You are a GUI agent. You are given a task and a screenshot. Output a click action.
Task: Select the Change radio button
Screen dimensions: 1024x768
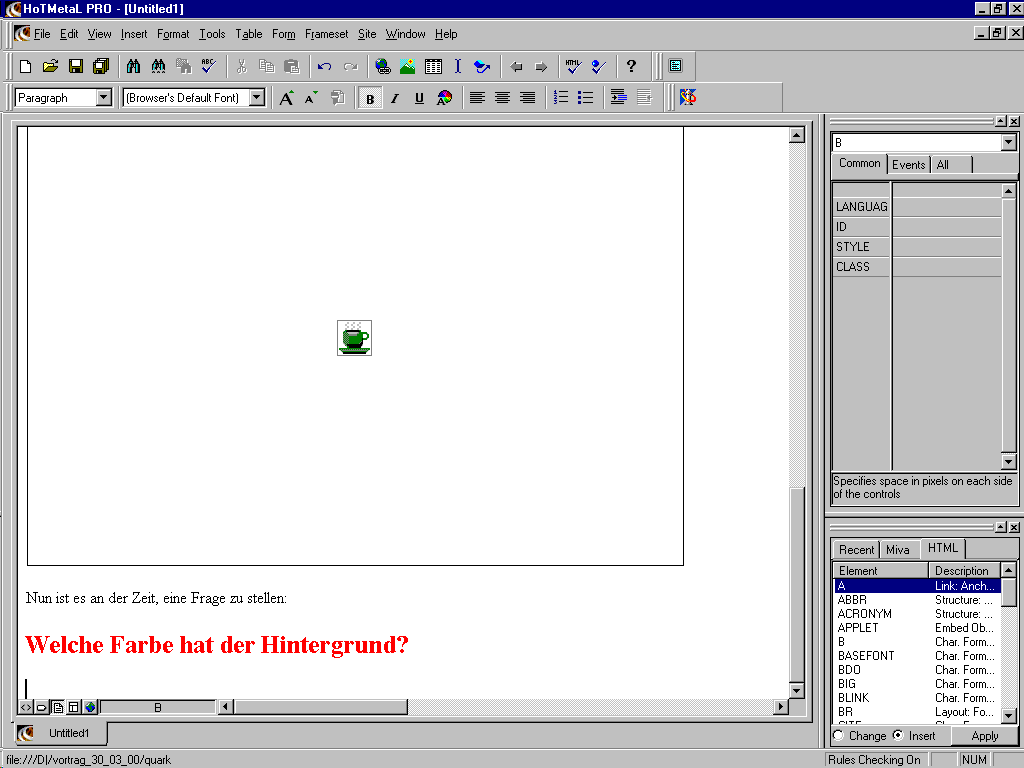click(x=838, y=736)
